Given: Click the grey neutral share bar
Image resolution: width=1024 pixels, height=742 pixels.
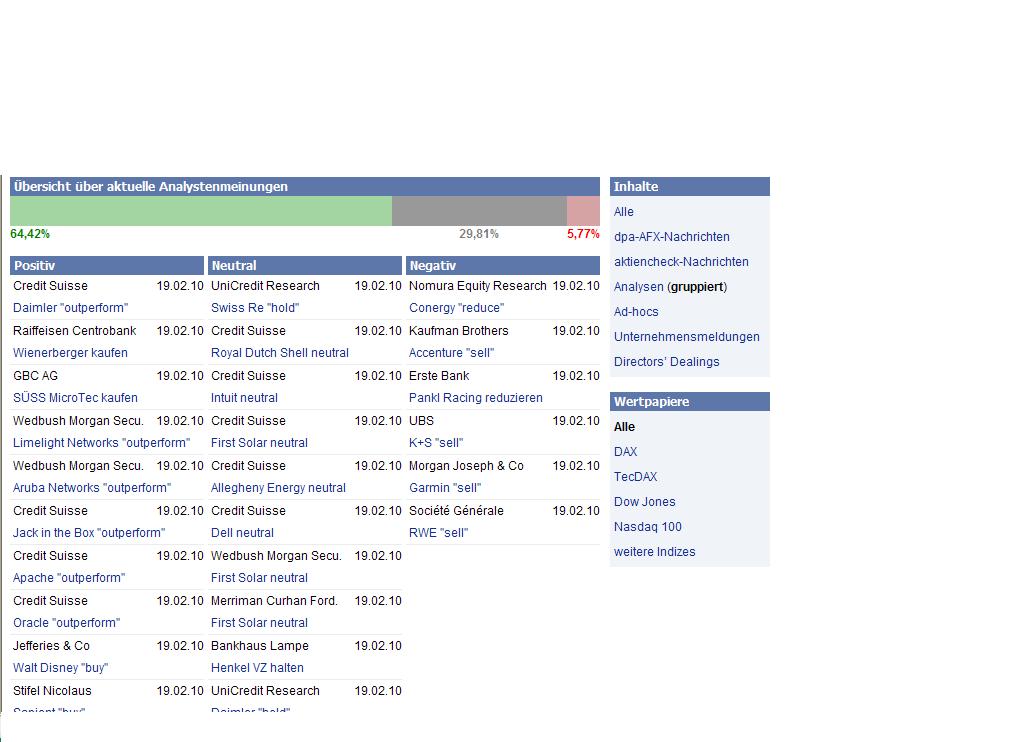Looking at the screenshot, I should click(x=479, y=211).
